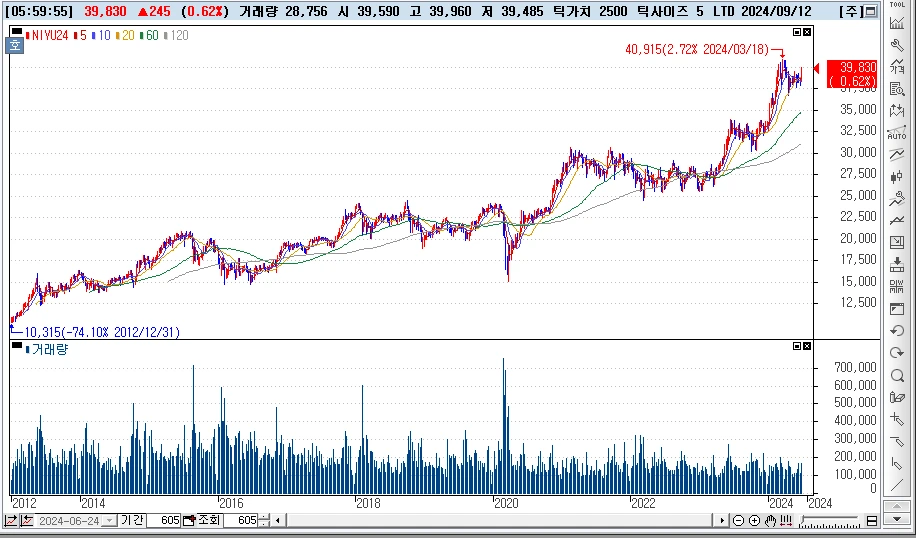Enable AUTO trendline tool
This screenshot has width=916, height=538.
pyautogui.click(x=897, y=133)
